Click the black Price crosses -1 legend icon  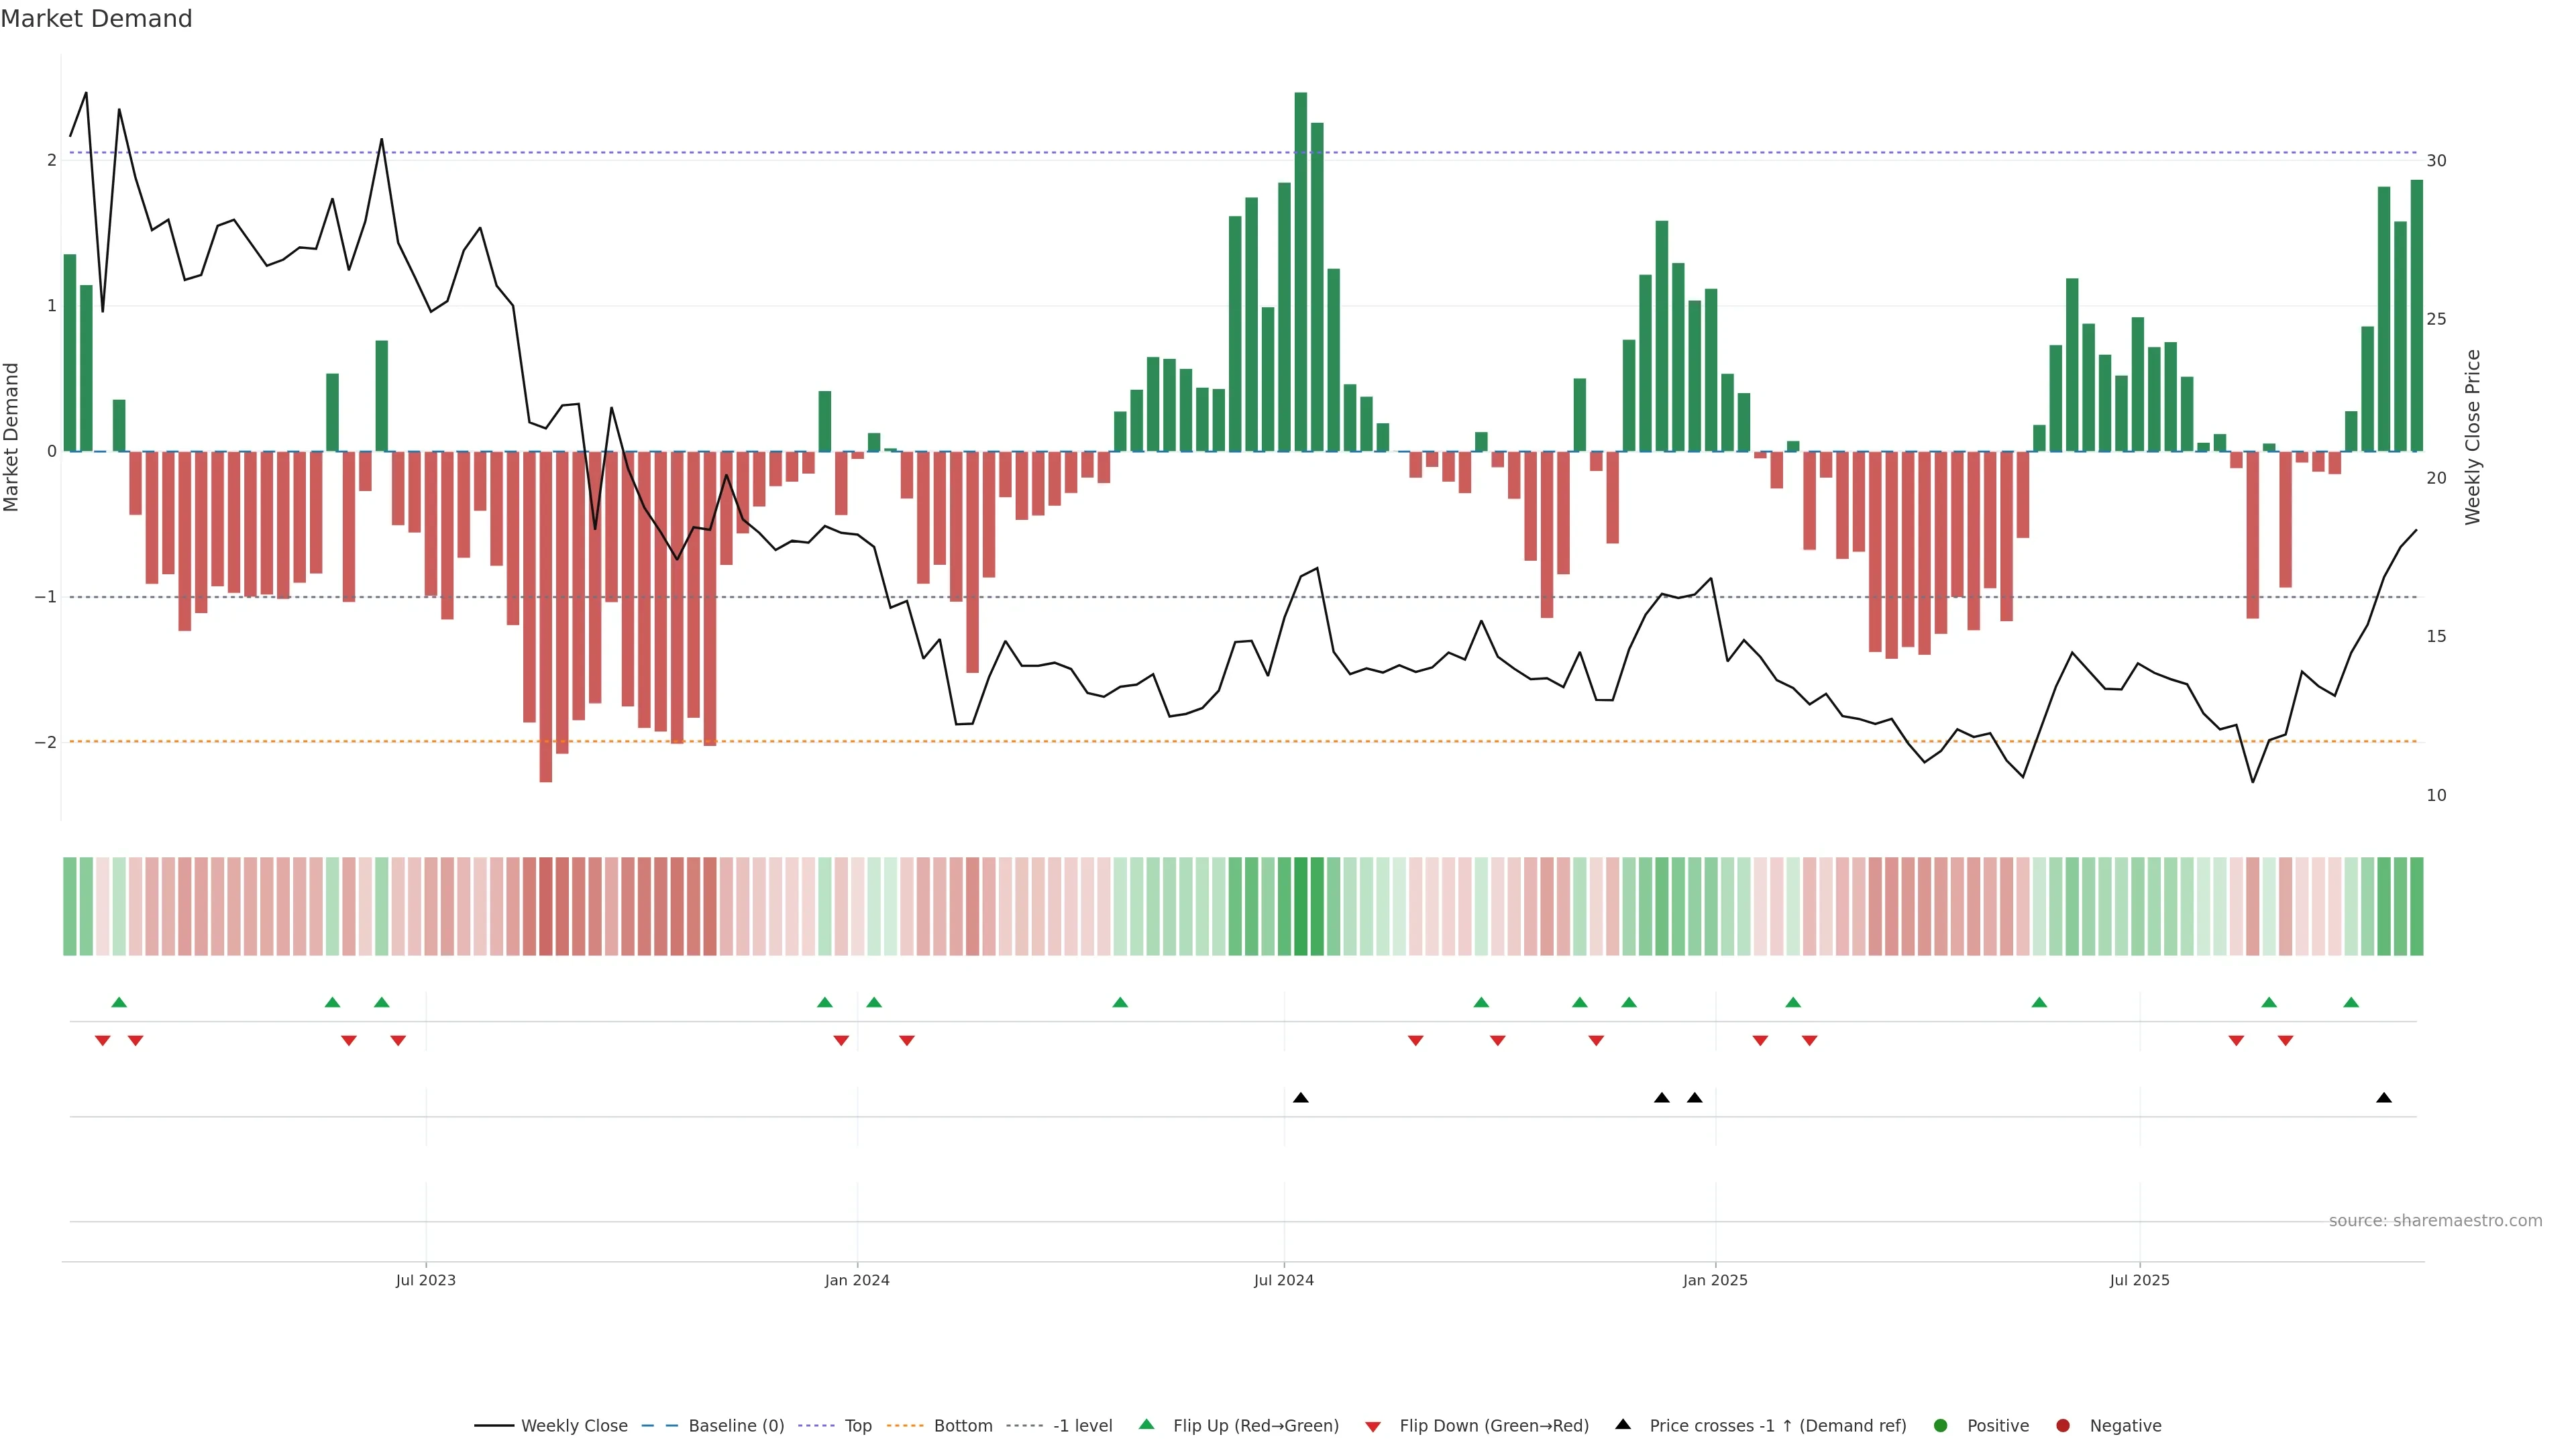1623,1425
